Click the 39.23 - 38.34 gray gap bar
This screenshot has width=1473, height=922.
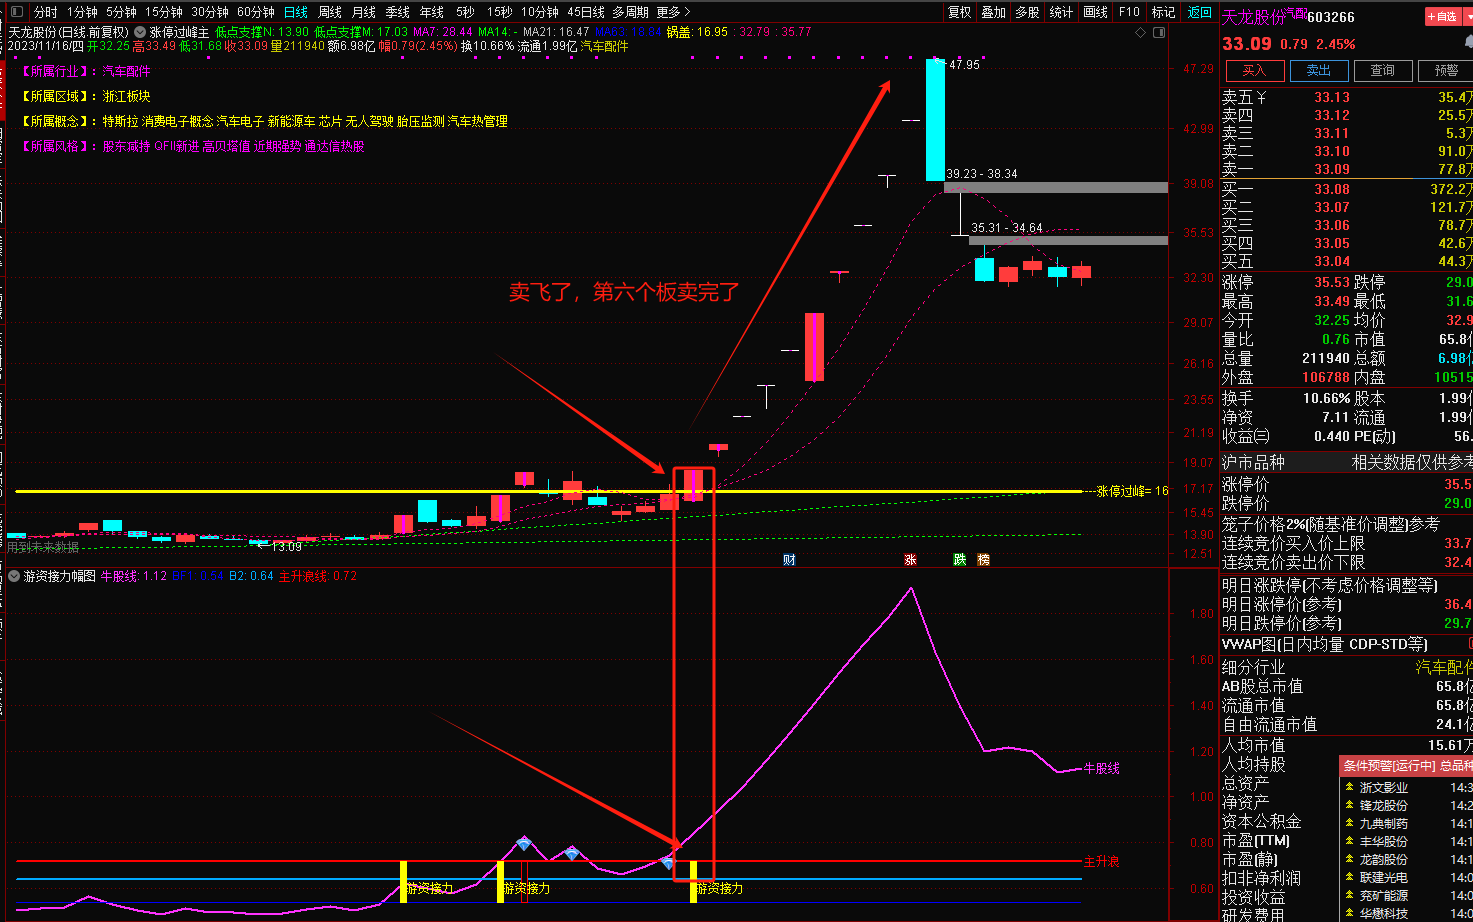click(x=1056, y=187)
